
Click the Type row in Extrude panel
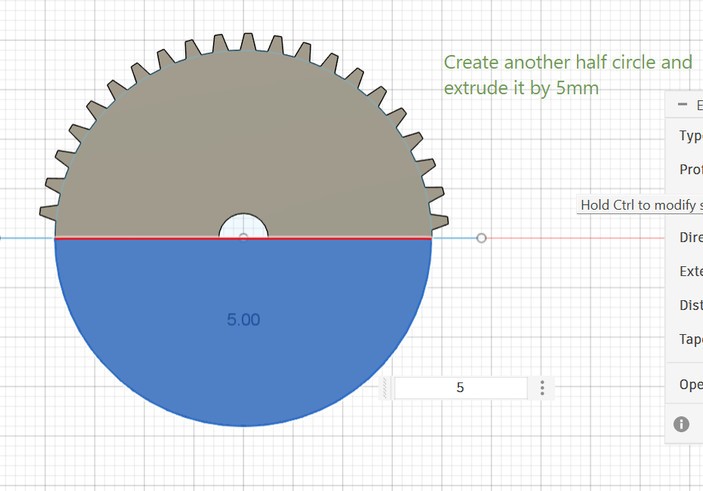(x=684, y=135)
